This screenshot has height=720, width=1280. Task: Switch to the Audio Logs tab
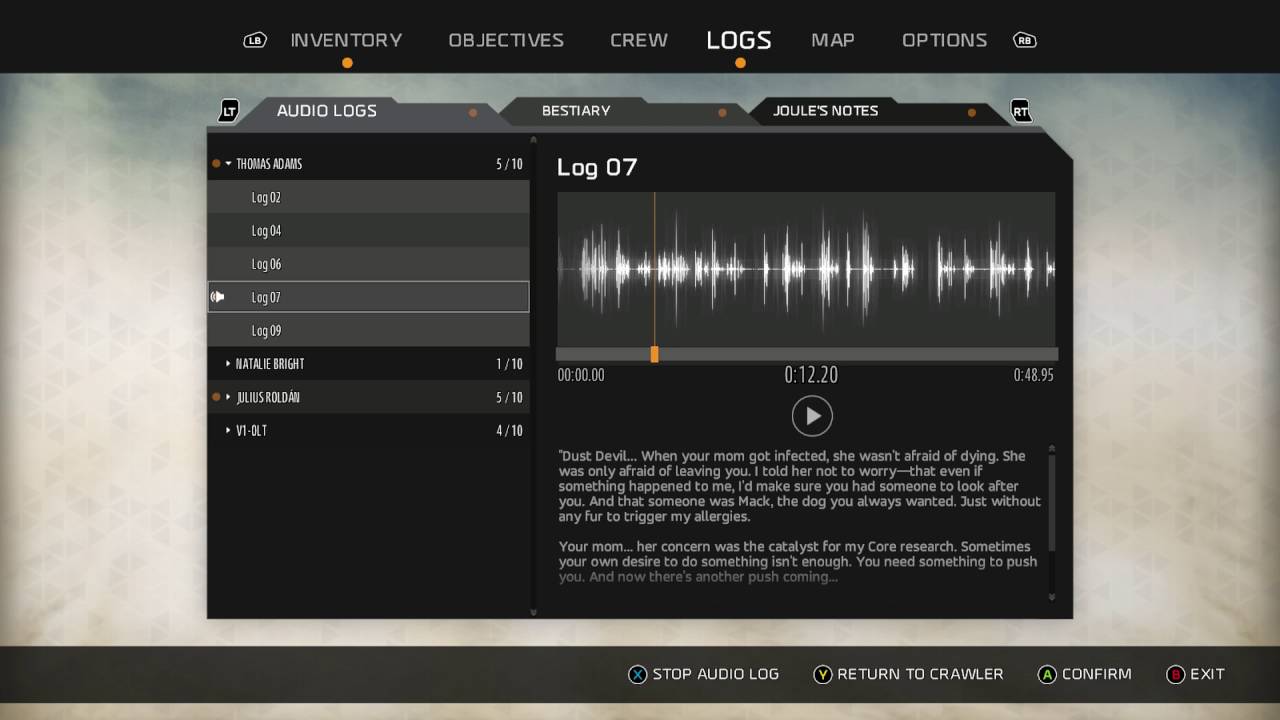click(x=327, y=111)
